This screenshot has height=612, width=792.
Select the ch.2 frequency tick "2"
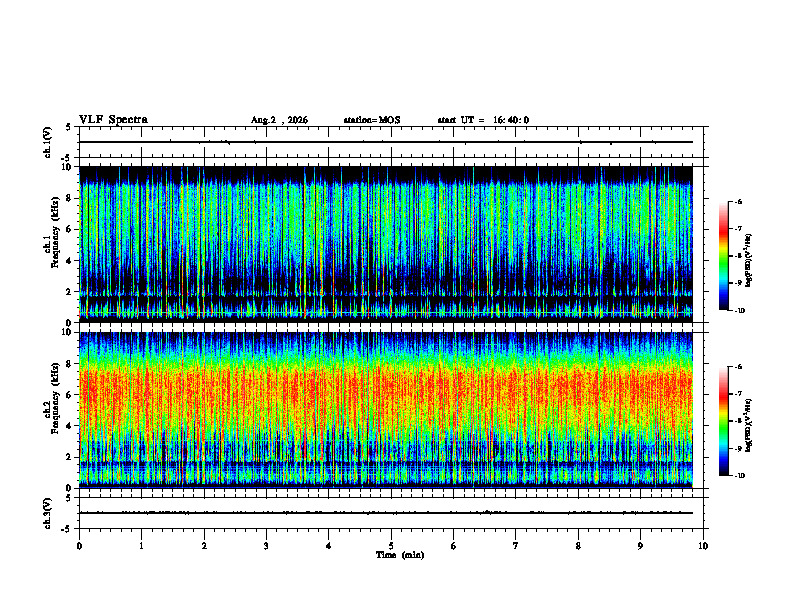[70, 457]
